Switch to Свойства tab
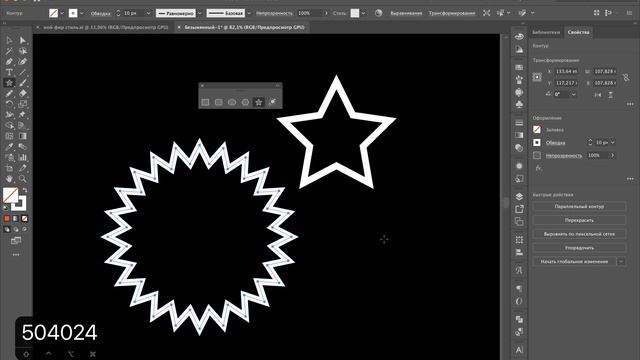The width and height of the screenshot is (640, 360). tap(578, 32)
